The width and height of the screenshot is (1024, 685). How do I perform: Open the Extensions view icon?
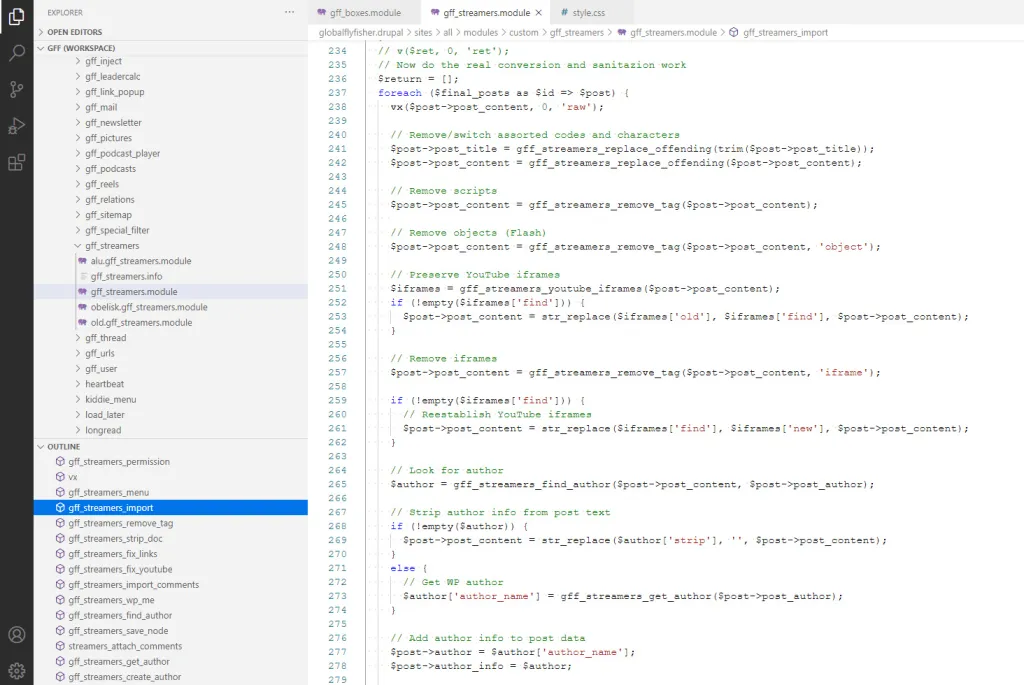[x=16, y=162]
